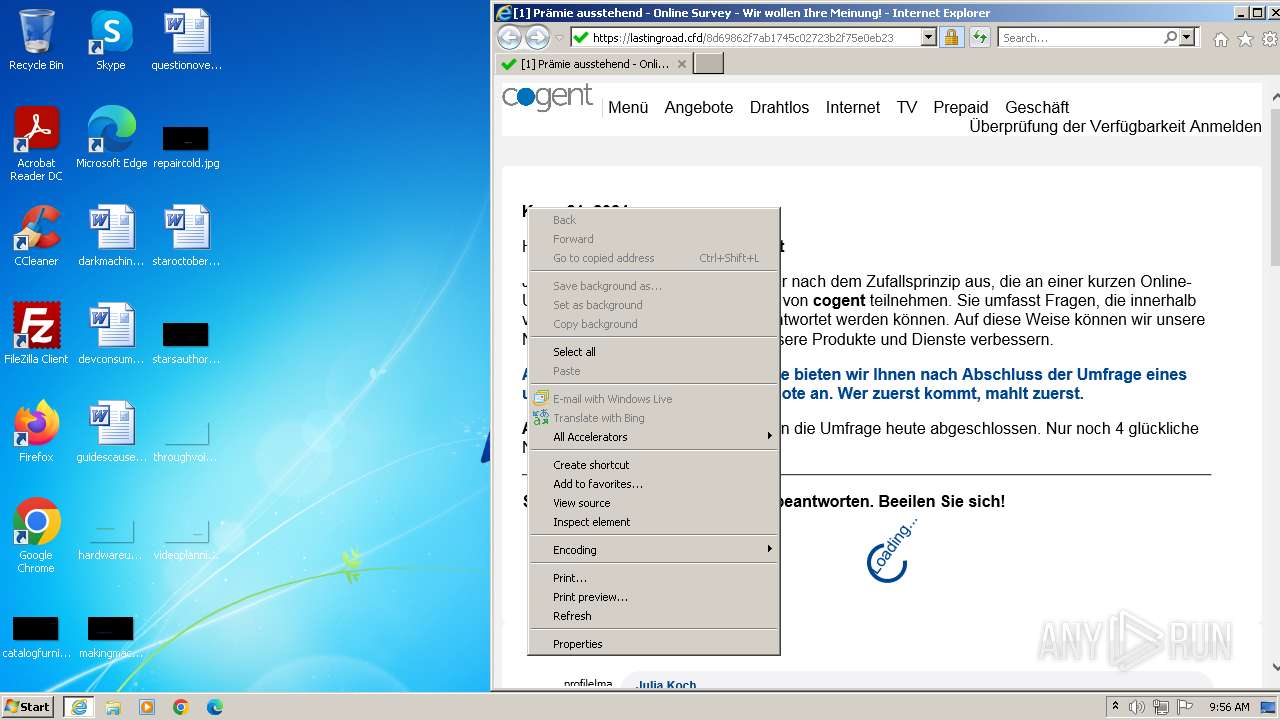The image size is (1280, 720).
Task: Open the Start menu
Action: click(28, 706)
